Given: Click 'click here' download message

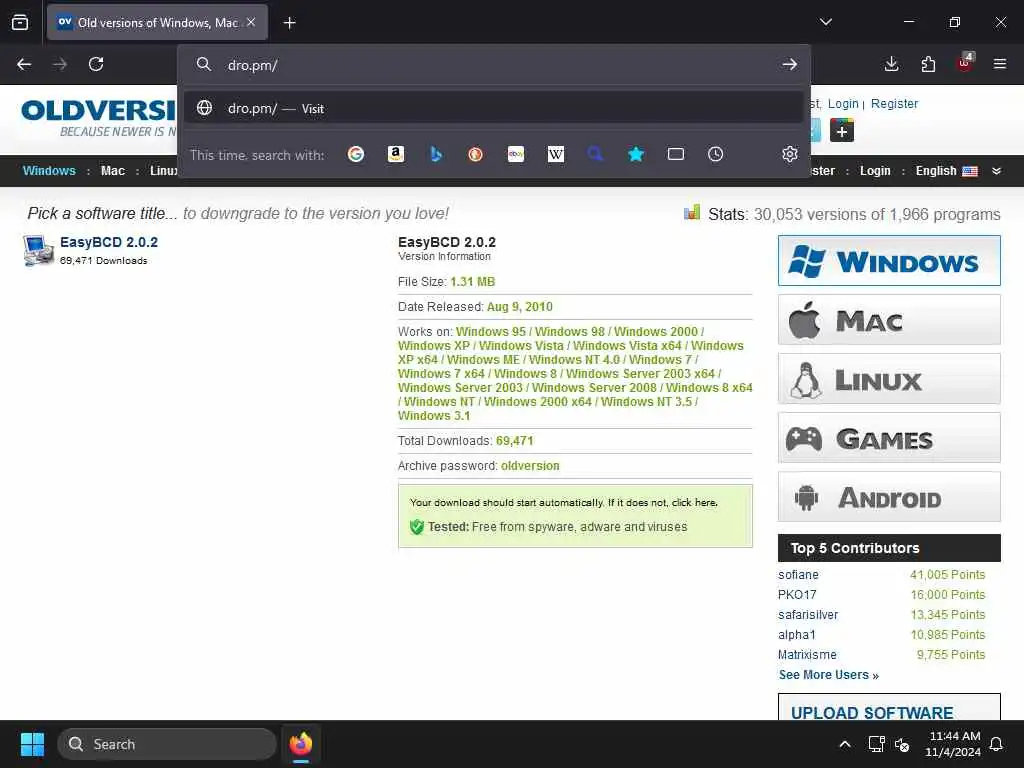Looking at the screenshot, I should [x=694, y=503].
